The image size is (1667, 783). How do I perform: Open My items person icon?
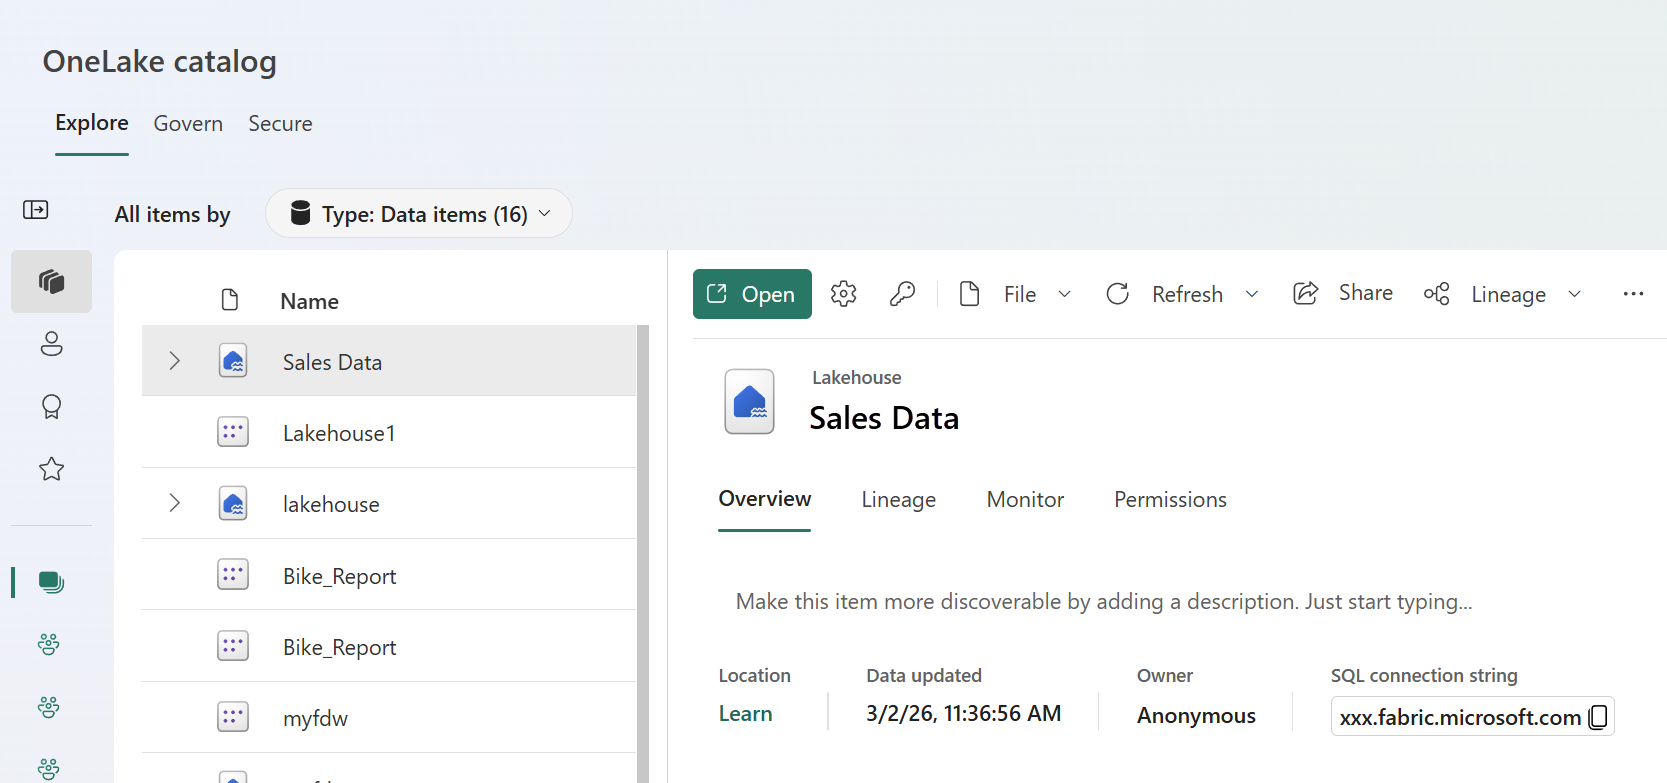[x=52, y=344]
